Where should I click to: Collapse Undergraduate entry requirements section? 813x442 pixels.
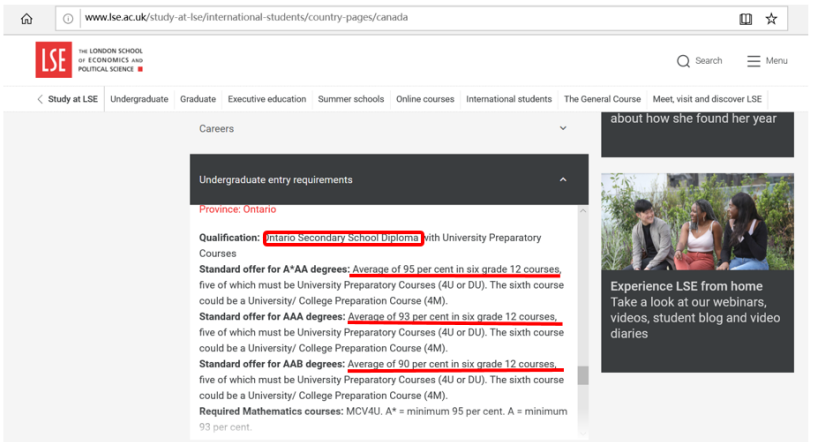coord(562,180)
